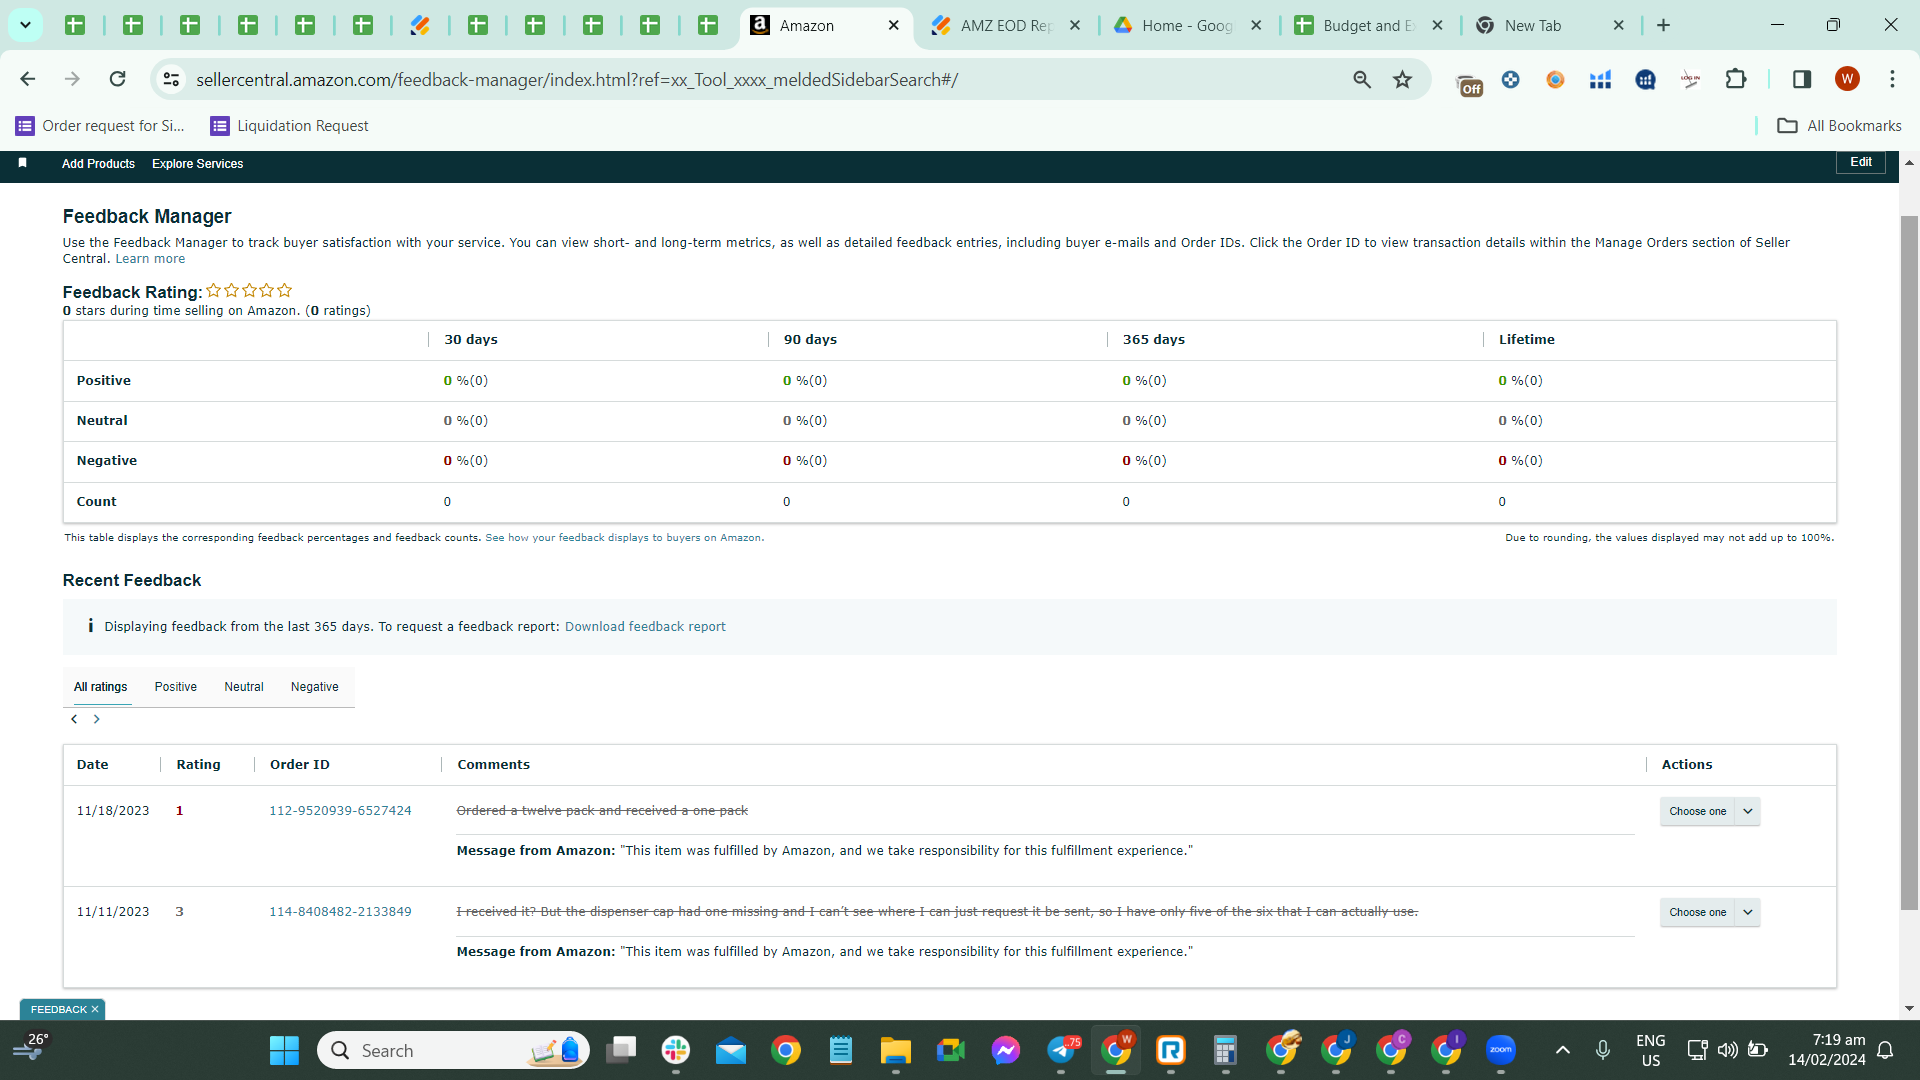
Task: Open order 112-9520939-6527424 details
Action: (340, 811)
